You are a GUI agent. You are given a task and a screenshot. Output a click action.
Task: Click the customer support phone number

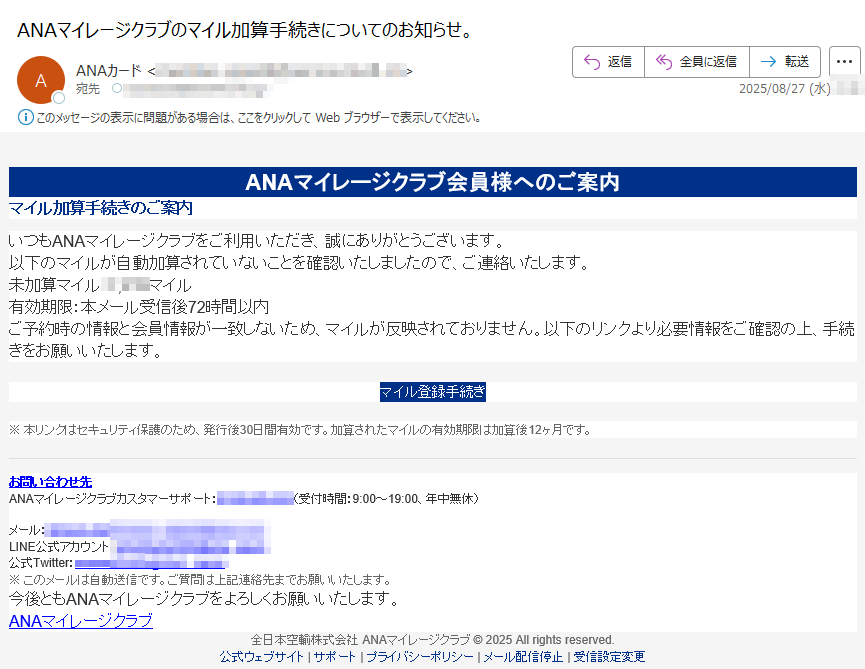(x=255, y=499)
